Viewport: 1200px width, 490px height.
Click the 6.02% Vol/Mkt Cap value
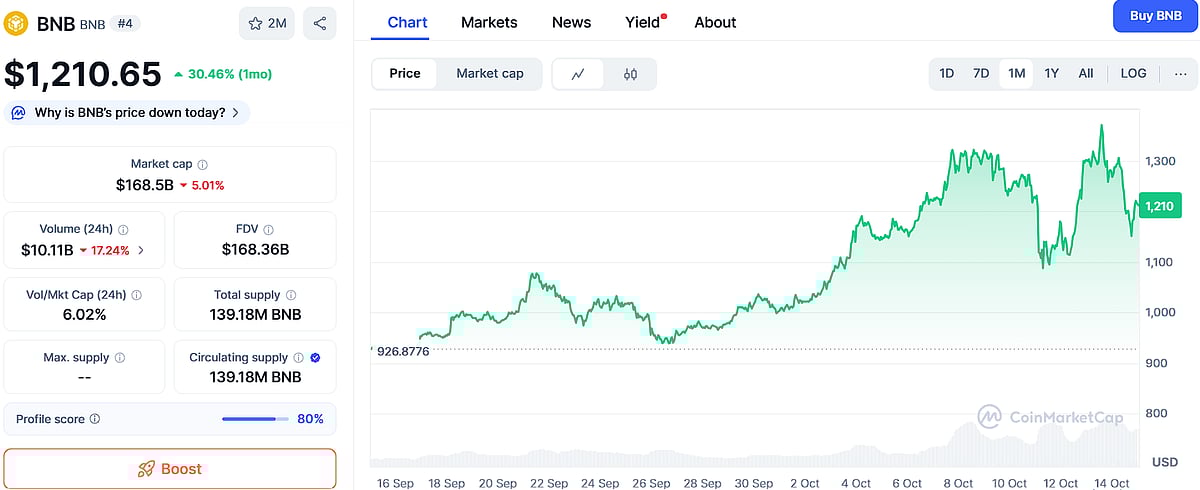pos(83,315)
